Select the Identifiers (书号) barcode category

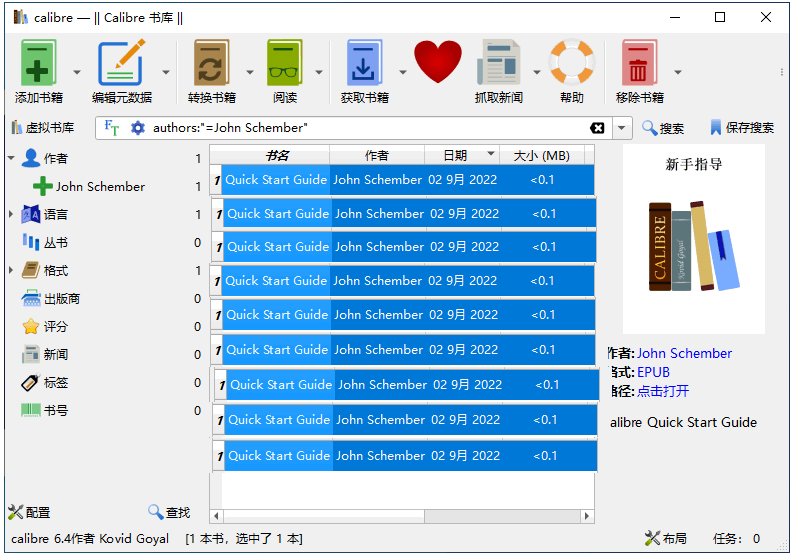click(56, 410)
